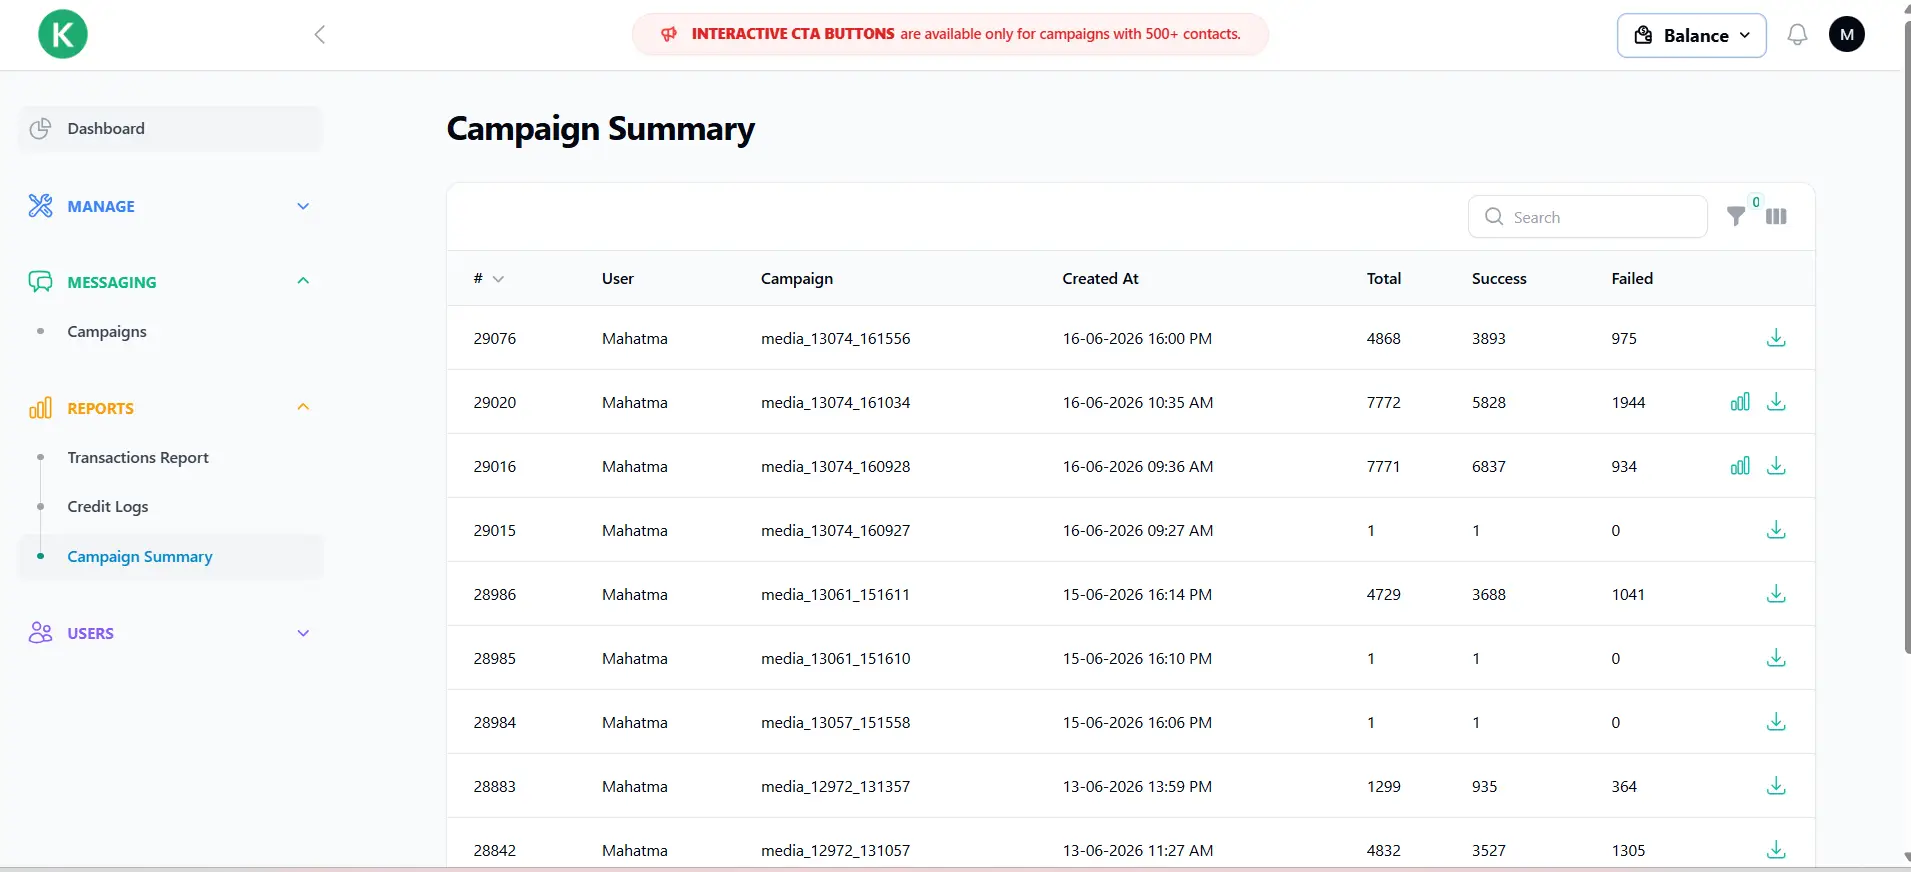Click the green K logo

63,34
